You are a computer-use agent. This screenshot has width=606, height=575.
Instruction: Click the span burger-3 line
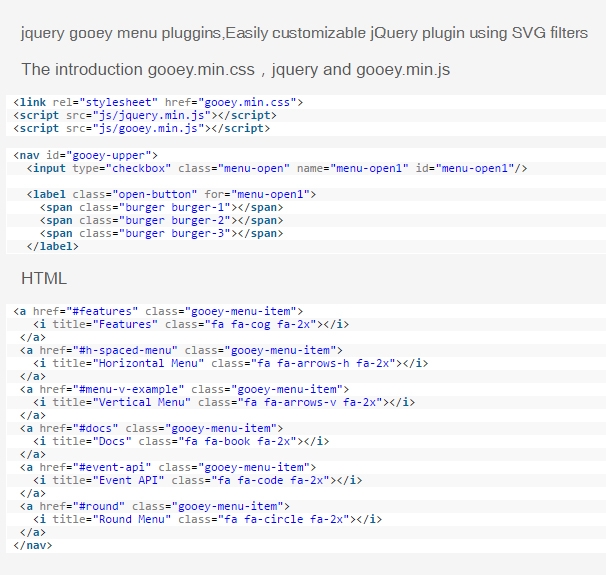point(161,233)
